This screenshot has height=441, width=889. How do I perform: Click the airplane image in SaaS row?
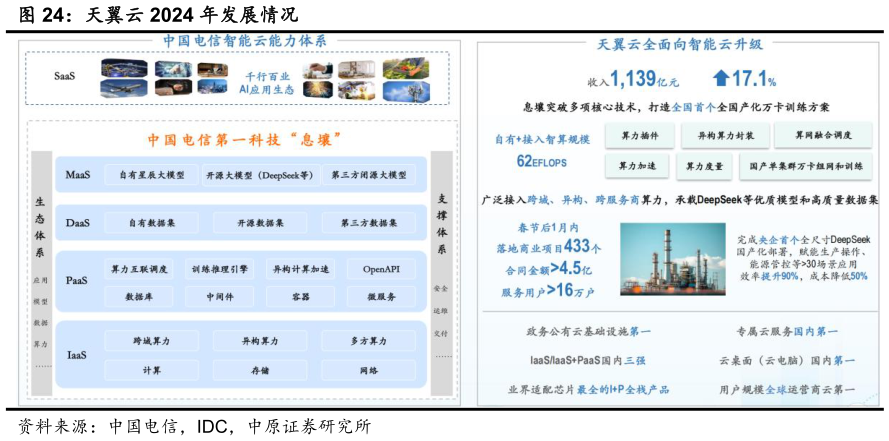(x=124, y=88)
